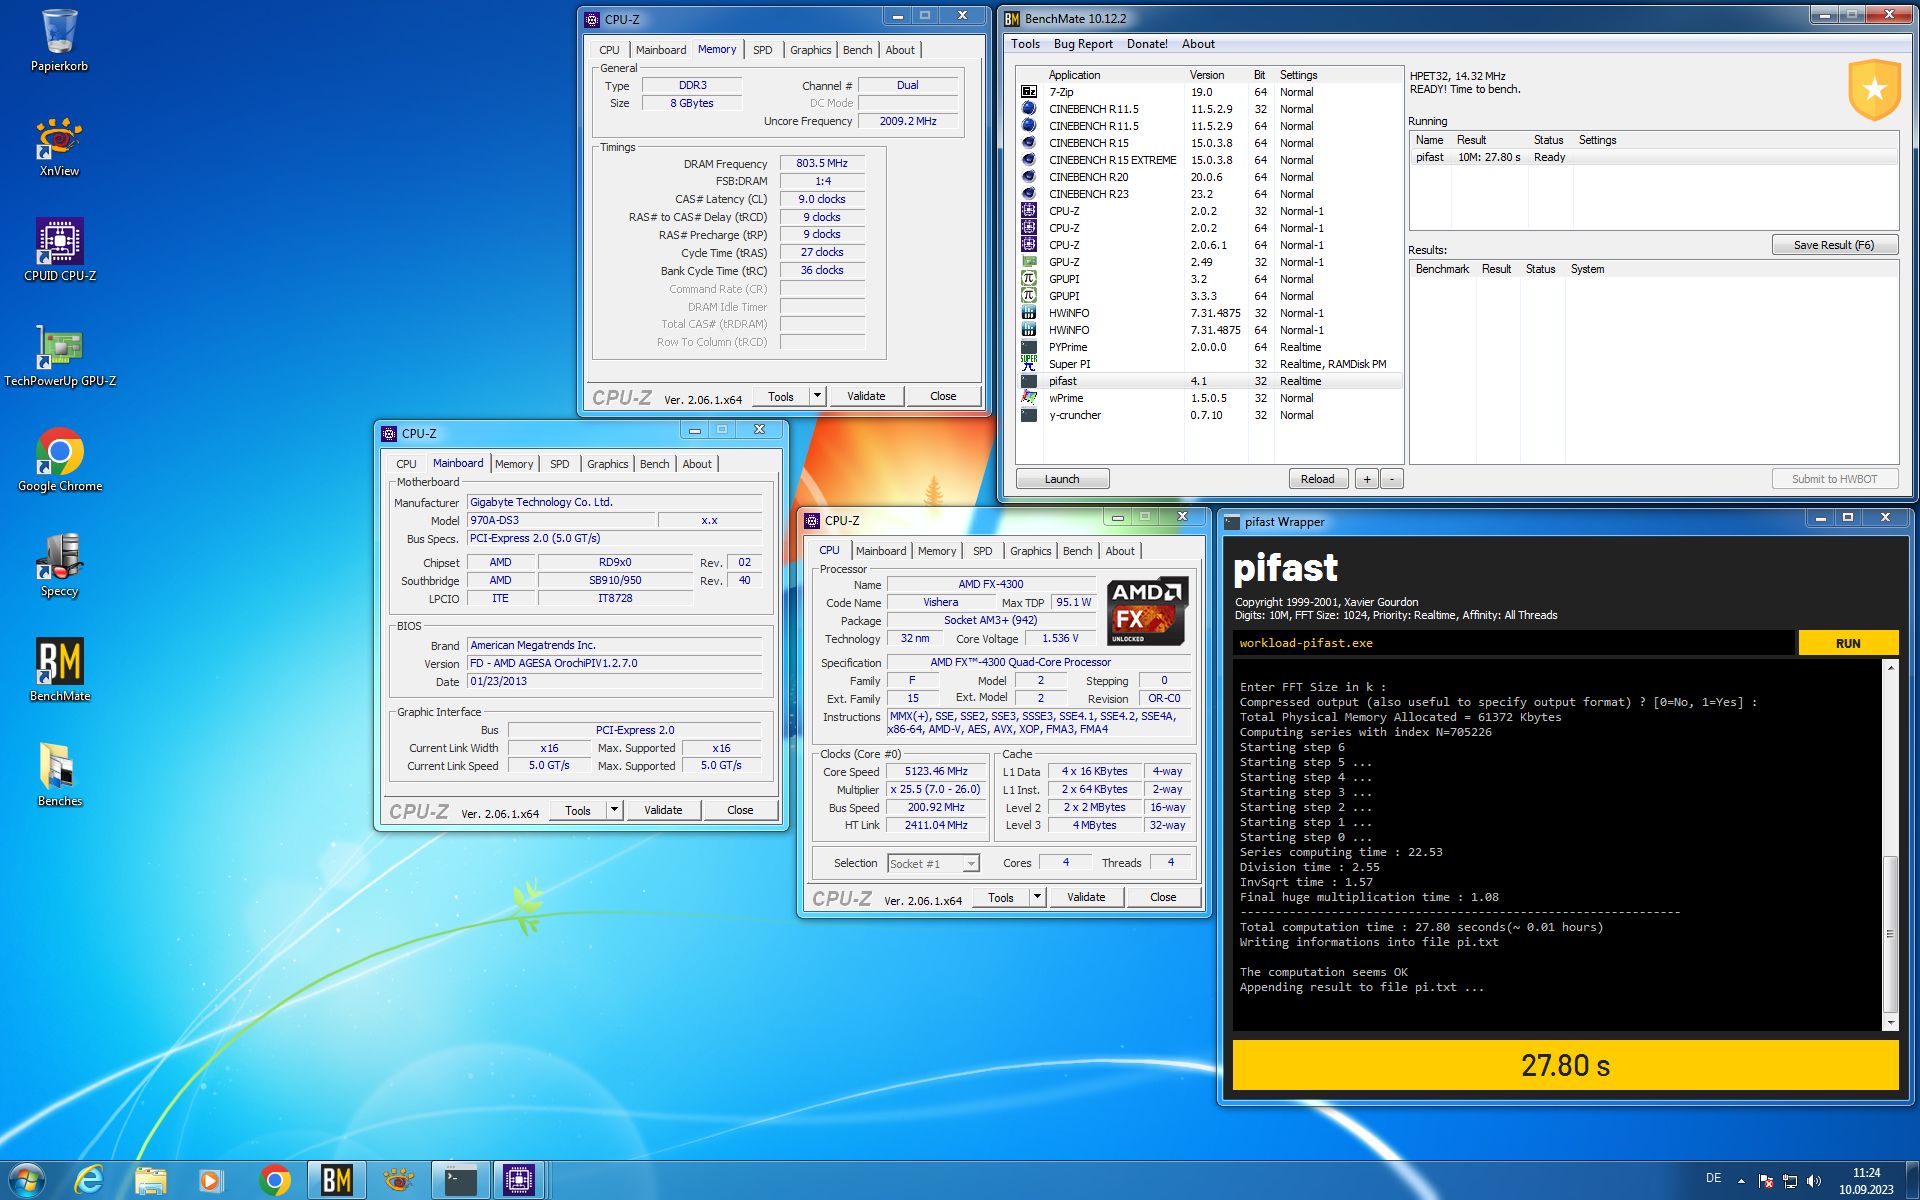Open Windows Explorer folder in taskbar
Screen dimensions: 1920x1200
(x=151, y=1181)
